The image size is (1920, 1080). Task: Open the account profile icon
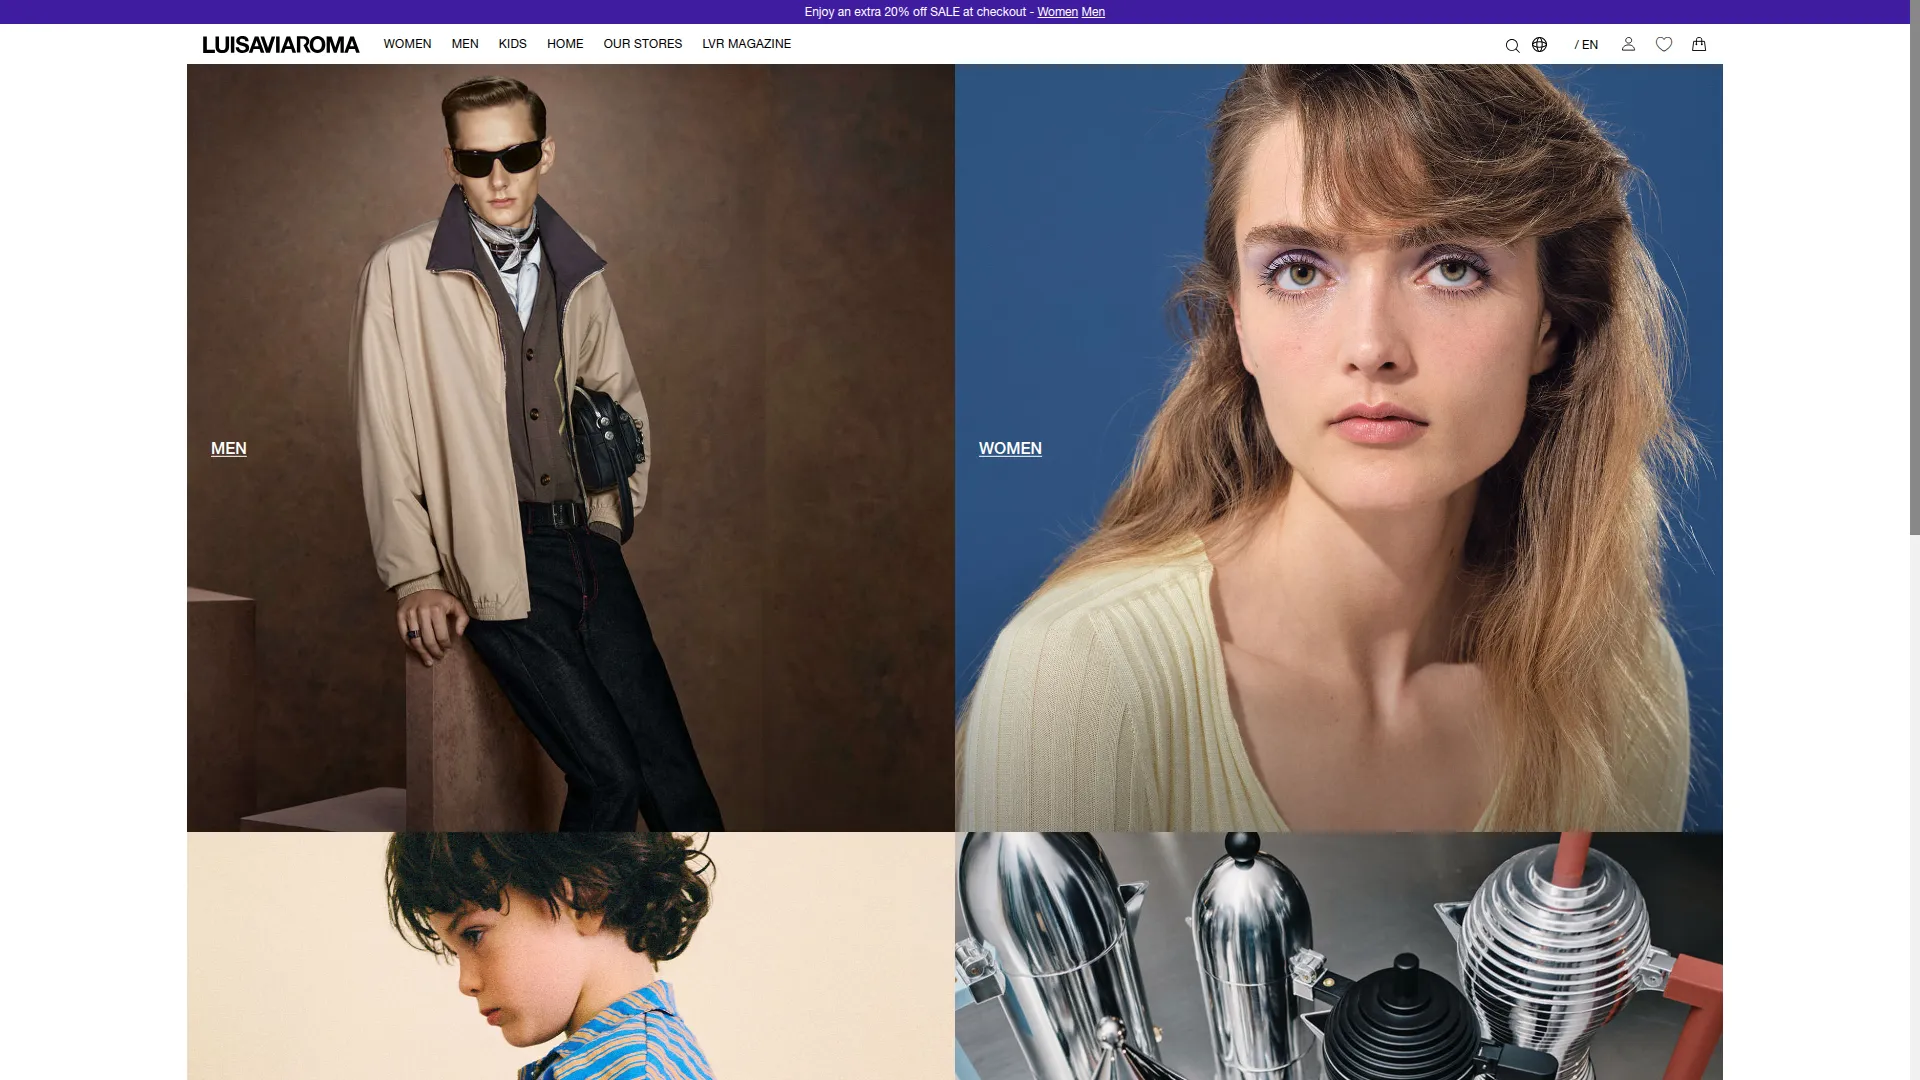pos(1628,44)
